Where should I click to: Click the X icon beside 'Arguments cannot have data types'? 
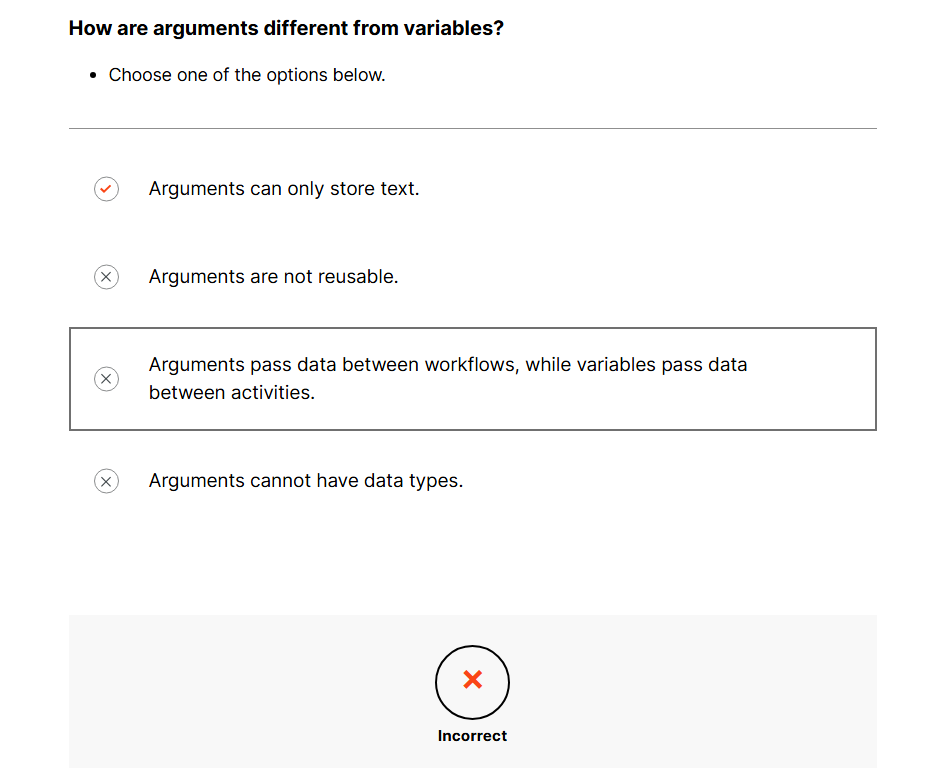point(106,481)
